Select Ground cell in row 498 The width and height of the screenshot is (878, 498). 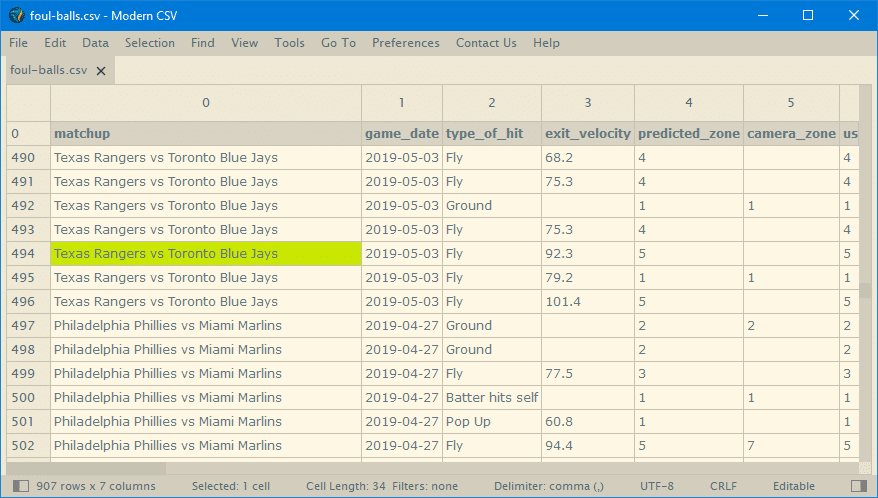point(492,350)
